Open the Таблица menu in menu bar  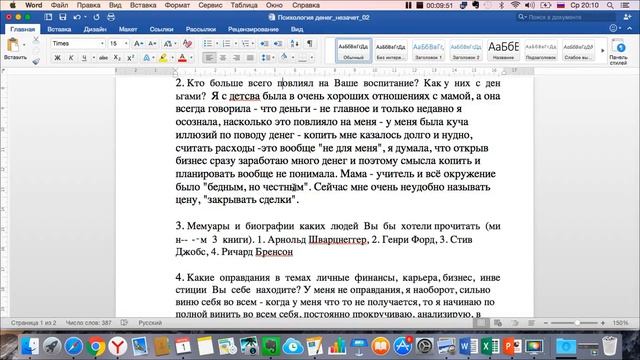click(x=244, y=5)
